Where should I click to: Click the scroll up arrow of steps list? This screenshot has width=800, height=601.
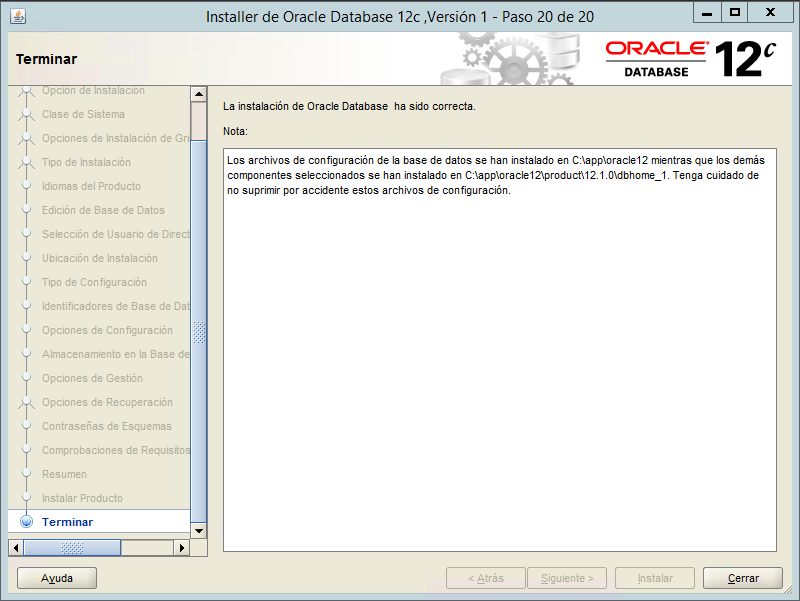pyautogui.click(x=198, y=94)
